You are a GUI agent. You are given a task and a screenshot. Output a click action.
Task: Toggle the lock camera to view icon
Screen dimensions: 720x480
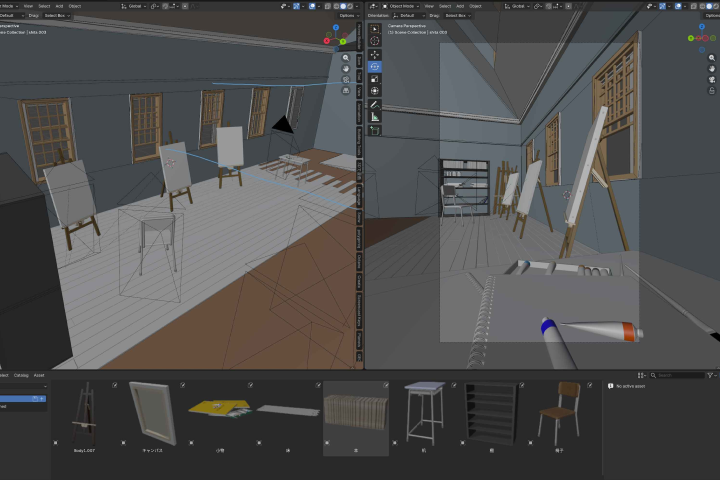[712, 90]
